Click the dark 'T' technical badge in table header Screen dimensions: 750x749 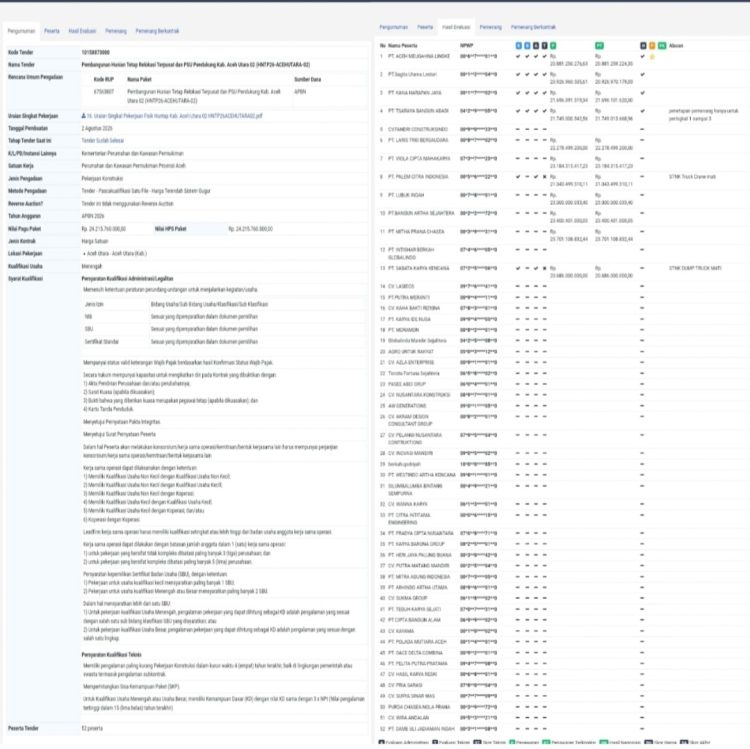544,46
